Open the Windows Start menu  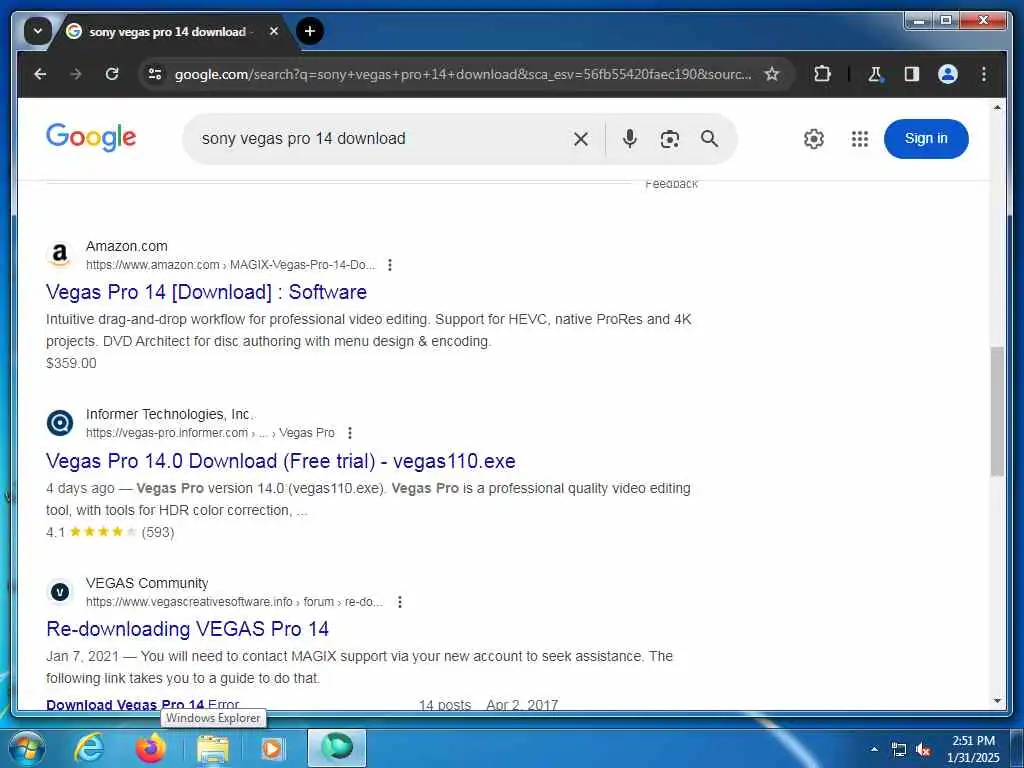click(25, 748)
